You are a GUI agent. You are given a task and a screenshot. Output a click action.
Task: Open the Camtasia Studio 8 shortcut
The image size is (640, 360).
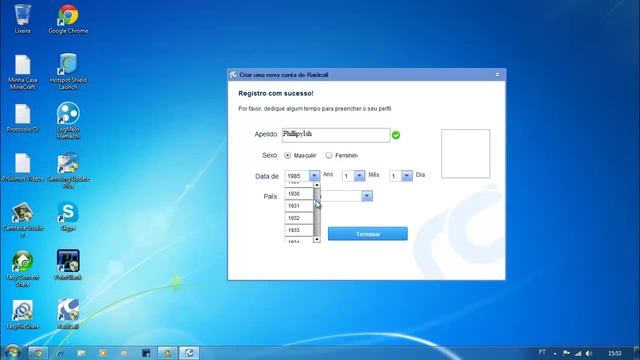coord(22,220)
